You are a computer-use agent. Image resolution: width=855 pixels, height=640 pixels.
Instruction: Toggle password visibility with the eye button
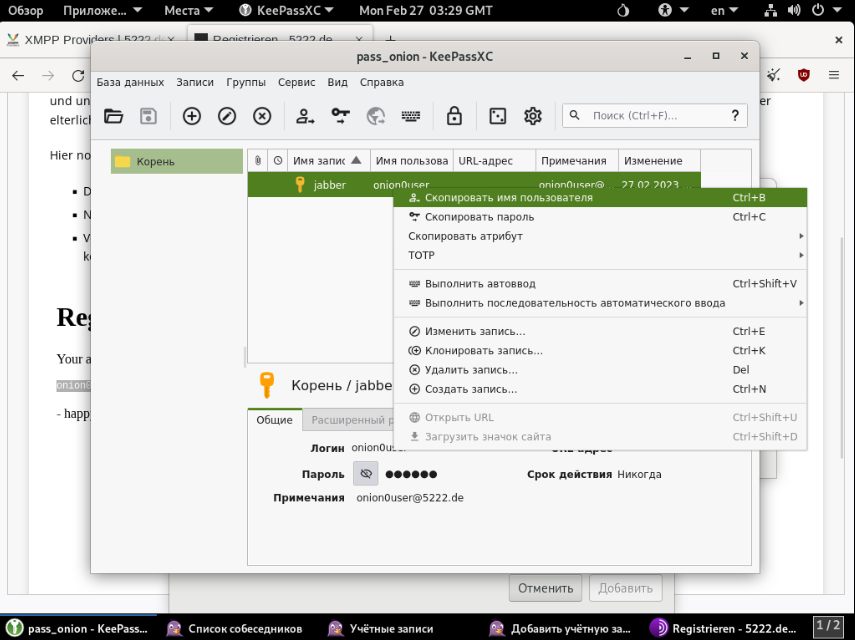click(366, 474)
